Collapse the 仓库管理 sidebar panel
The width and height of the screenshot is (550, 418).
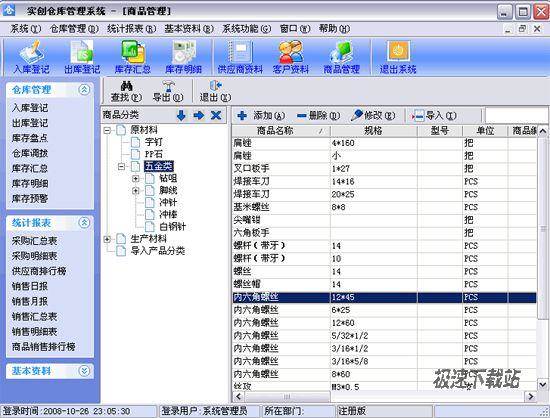click(84, 90)
